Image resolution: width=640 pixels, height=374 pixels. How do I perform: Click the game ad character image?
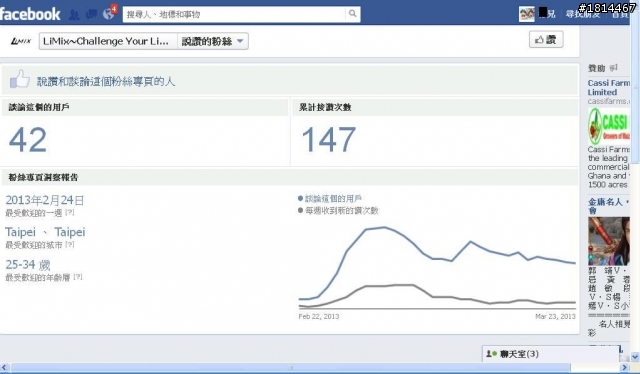click(609, 241)
